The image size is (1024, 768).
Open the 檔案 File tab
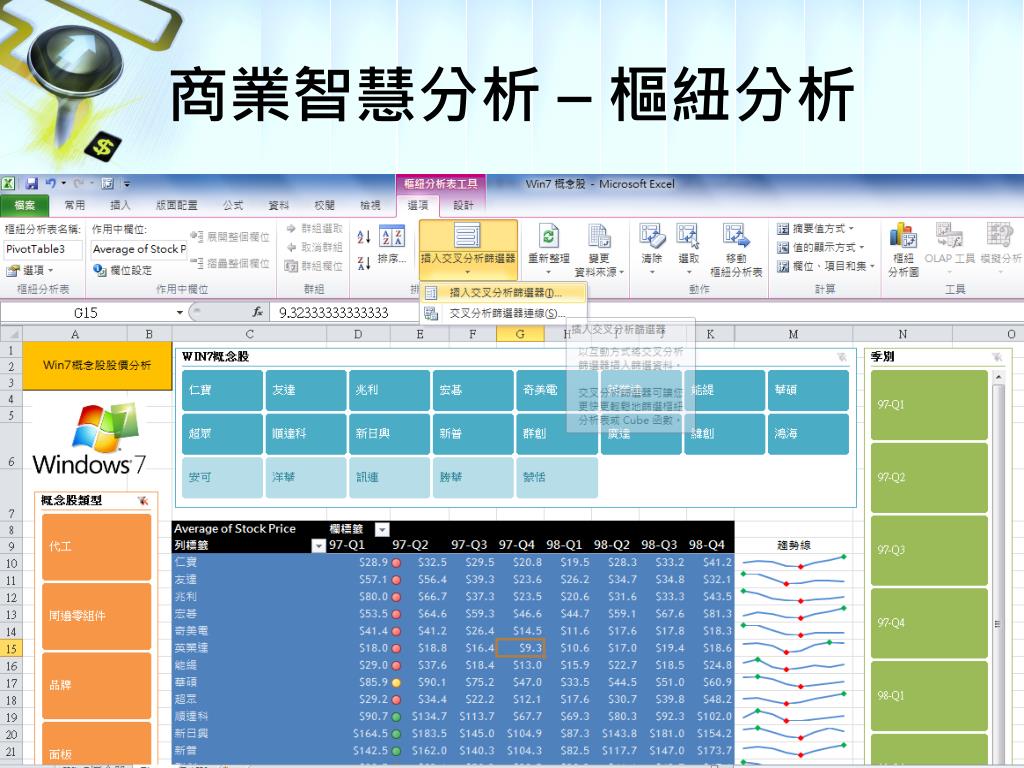point(24,205)
